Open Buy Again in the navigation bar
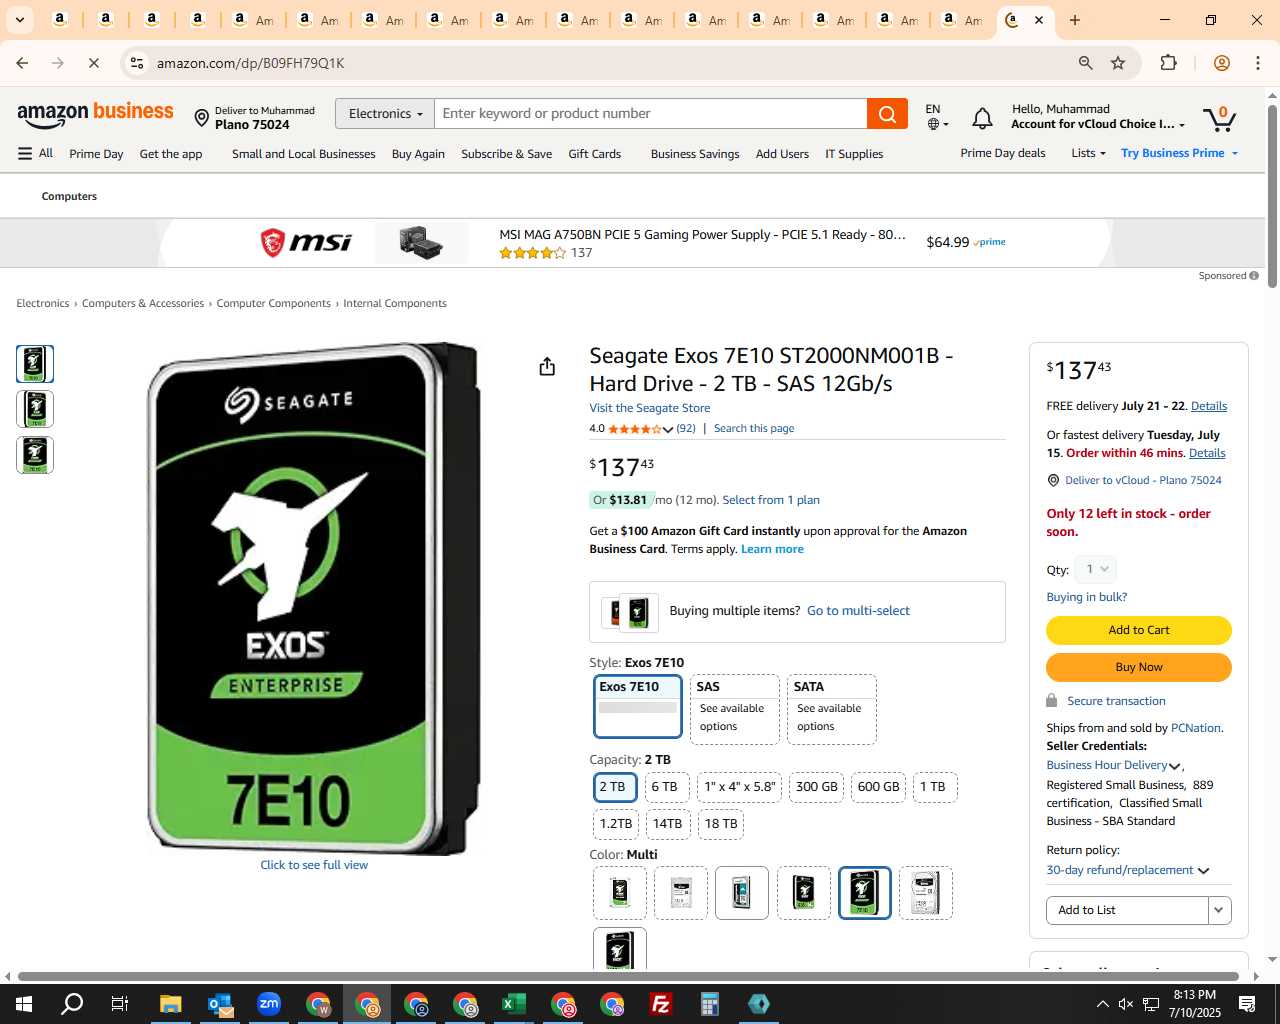Screen dimensions: 1280x1024 tap(418, 154)
